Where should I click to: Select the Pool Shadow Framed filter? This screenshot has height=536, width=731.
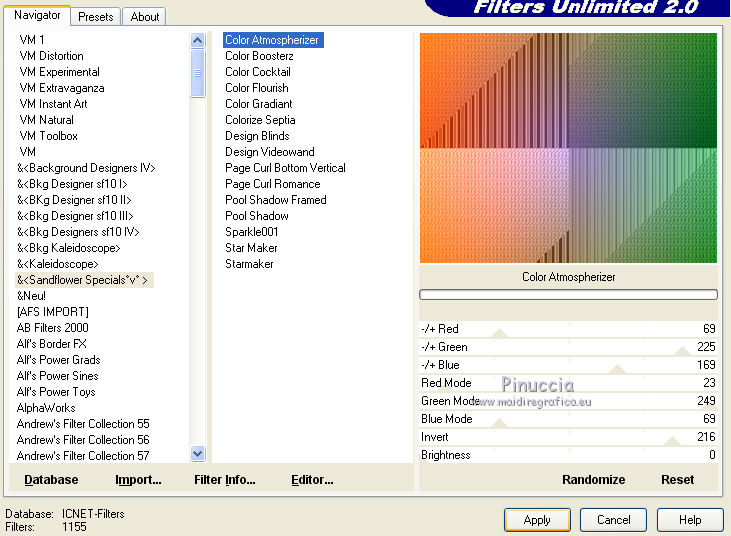tap(276, 199)
